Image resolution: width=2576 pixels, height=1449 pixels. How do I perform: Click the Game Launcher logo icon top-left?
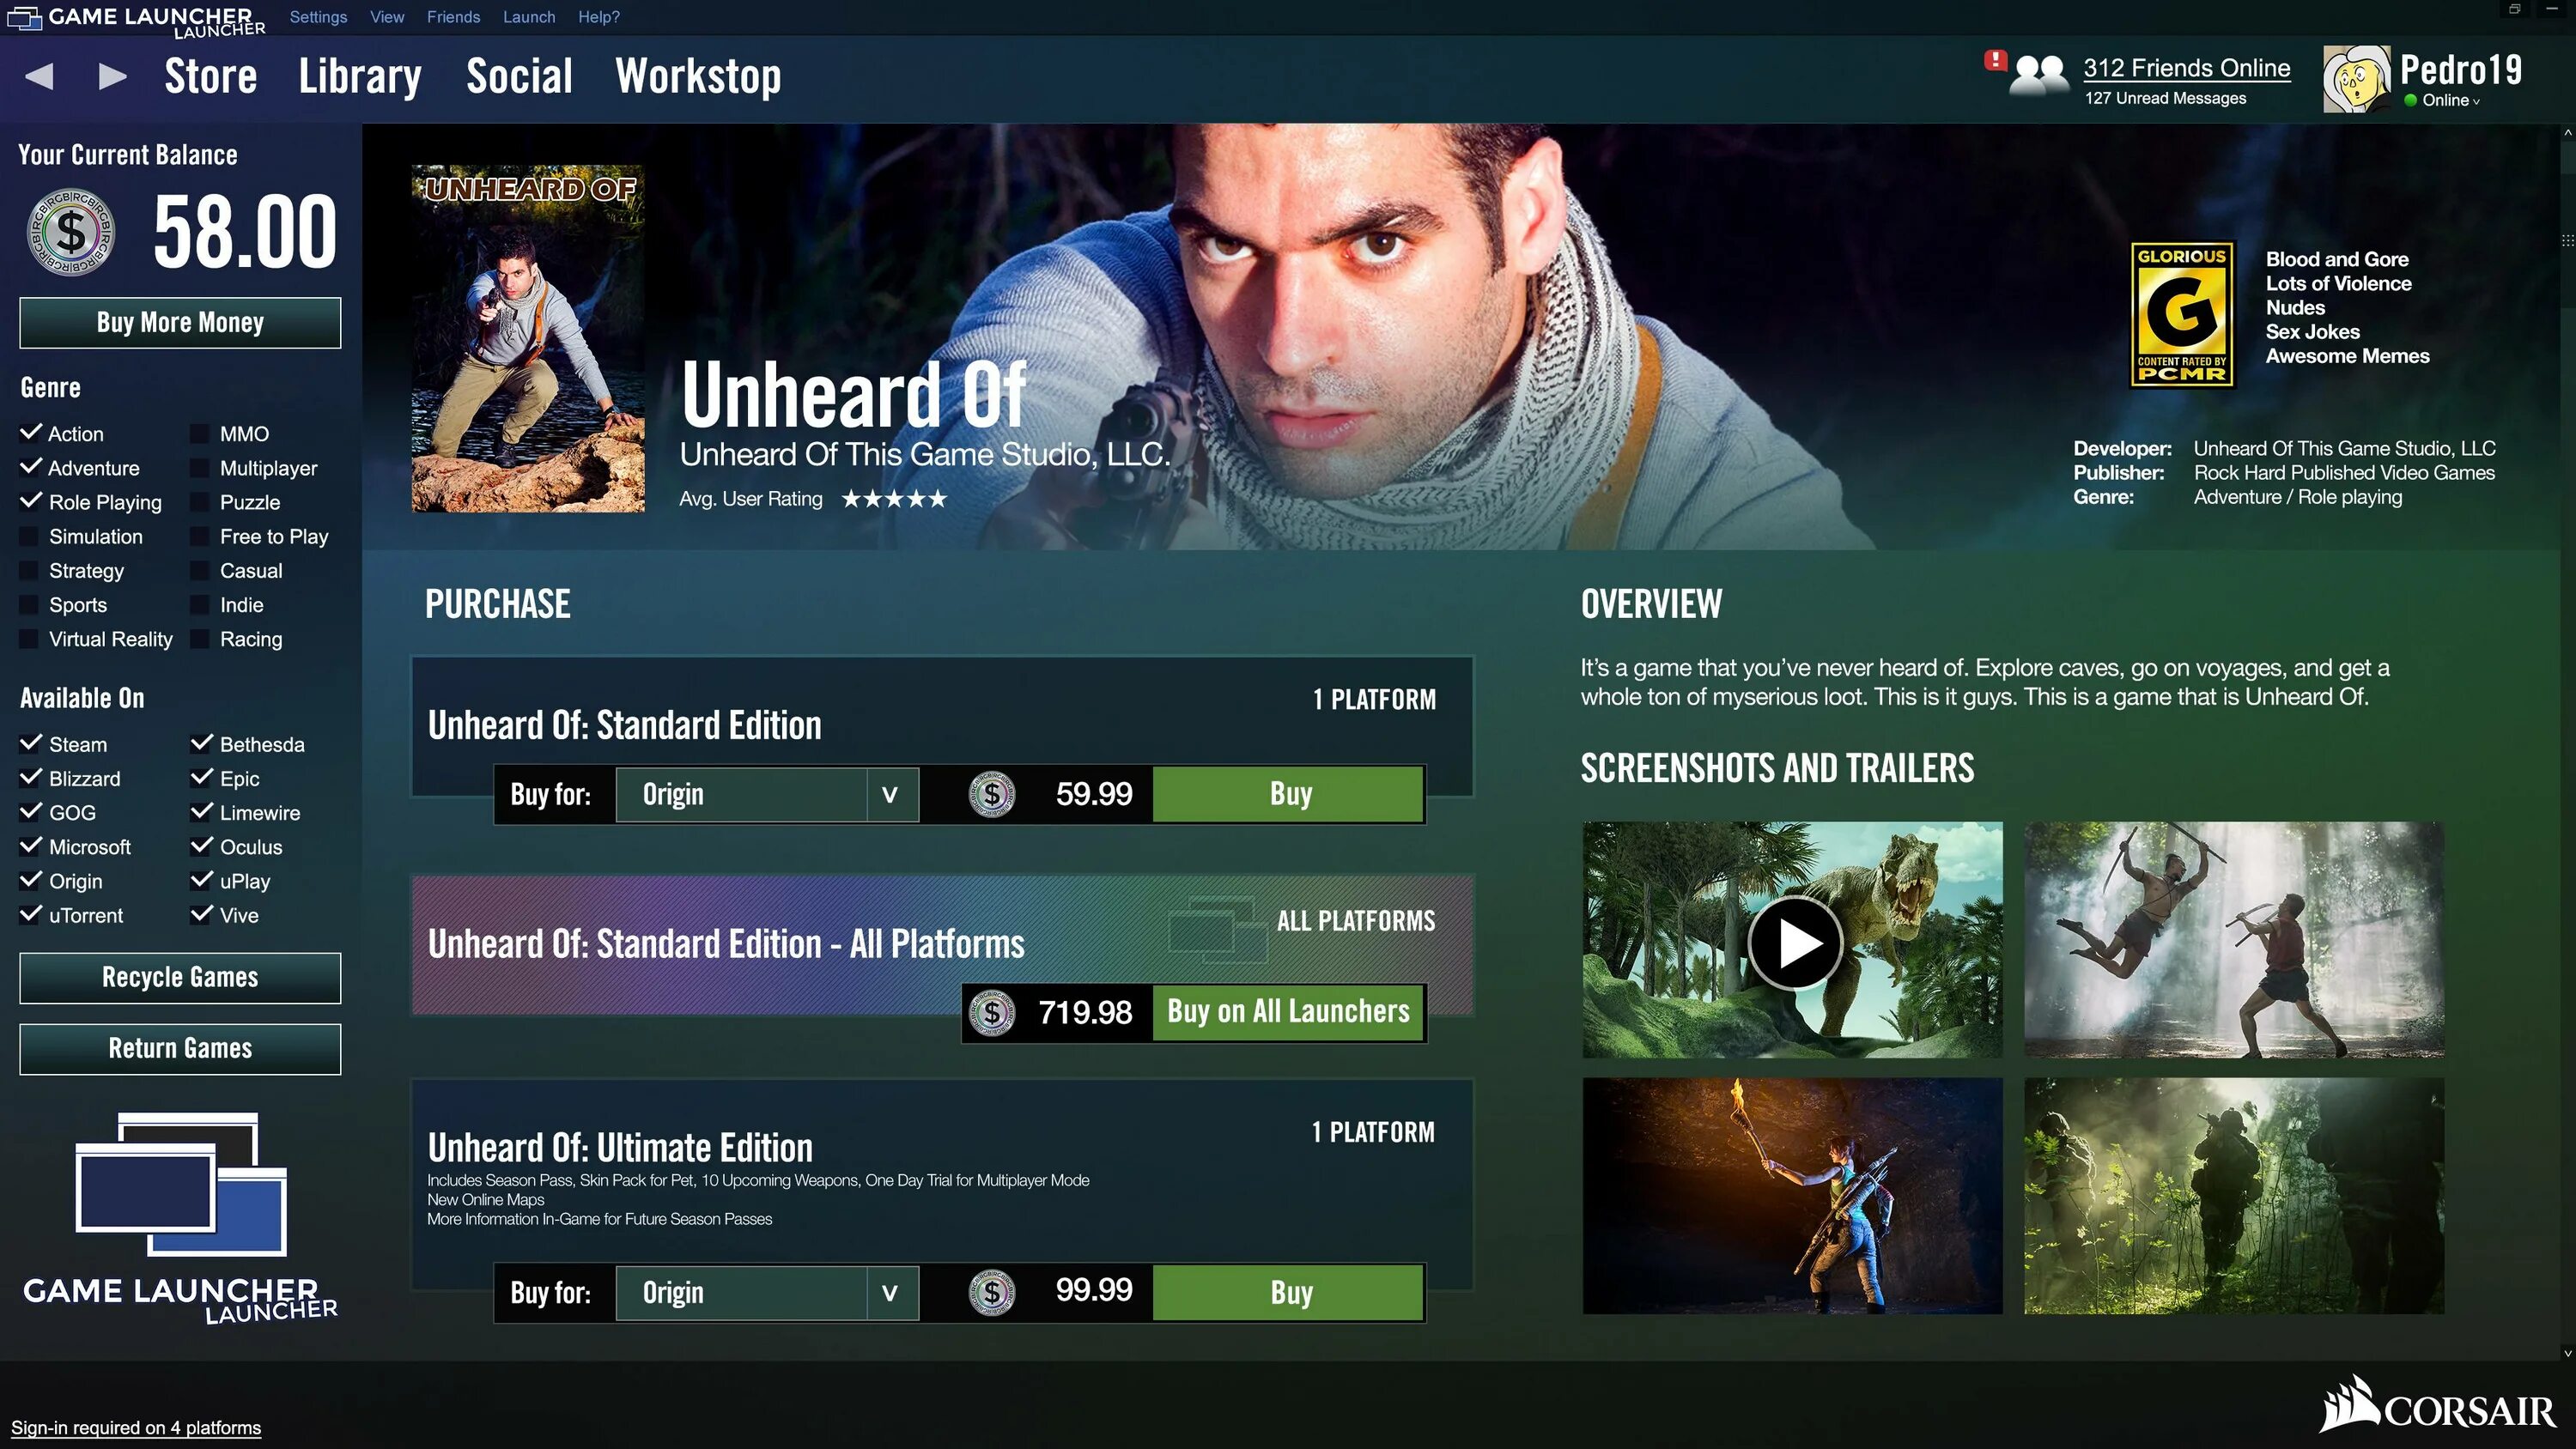pos(23,18)
